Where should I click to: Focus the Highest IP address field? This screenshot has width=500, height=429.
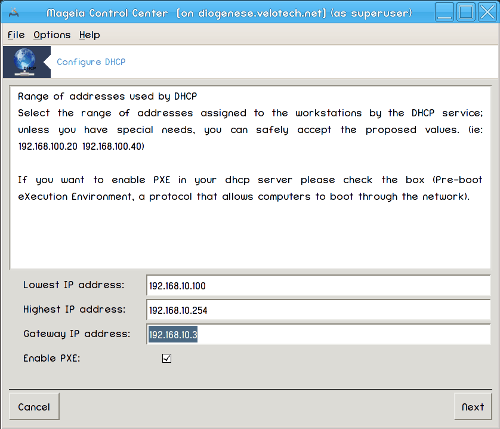[x=318, y=310]
